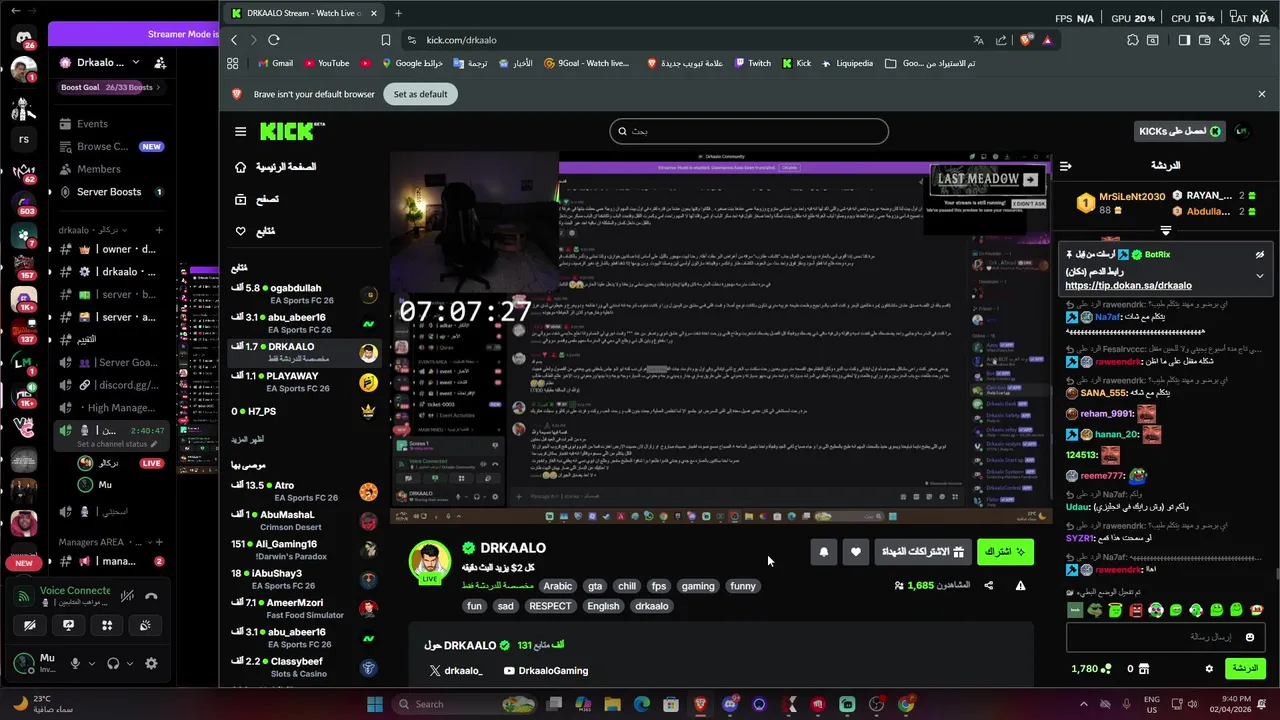Share the DRKAALO stream
The height and width of the screenshot is (720, 1280).
tap(989, 585)
